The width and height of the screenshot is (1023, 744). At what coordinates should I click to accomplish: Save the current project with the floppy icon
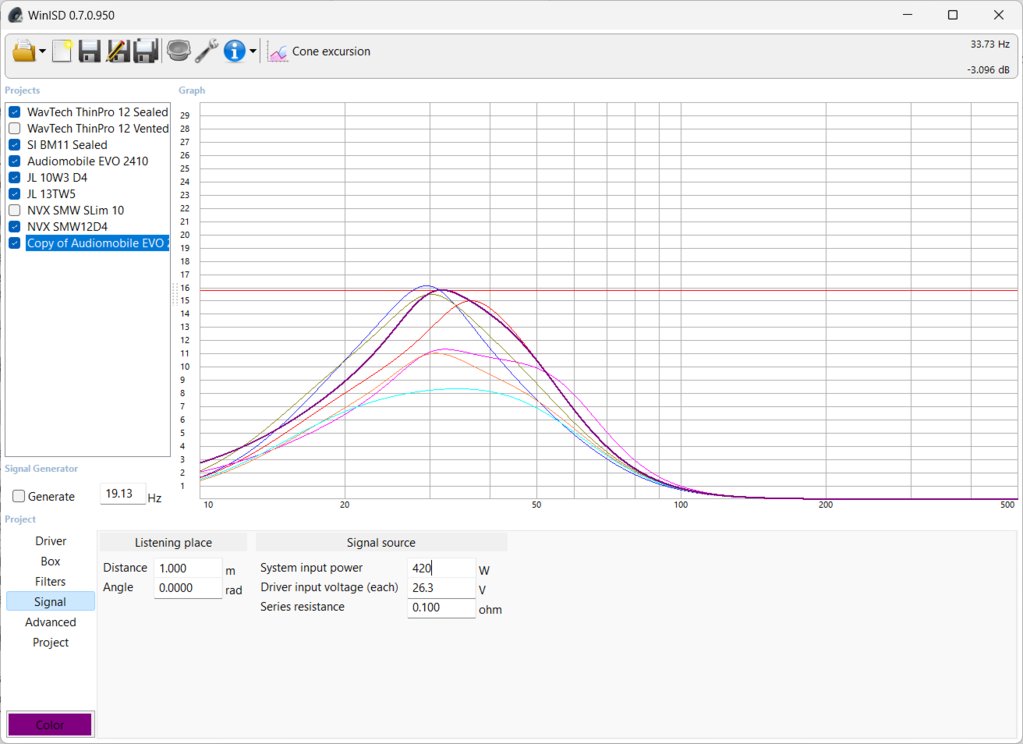pyautogui.click(x=89, y=51)
